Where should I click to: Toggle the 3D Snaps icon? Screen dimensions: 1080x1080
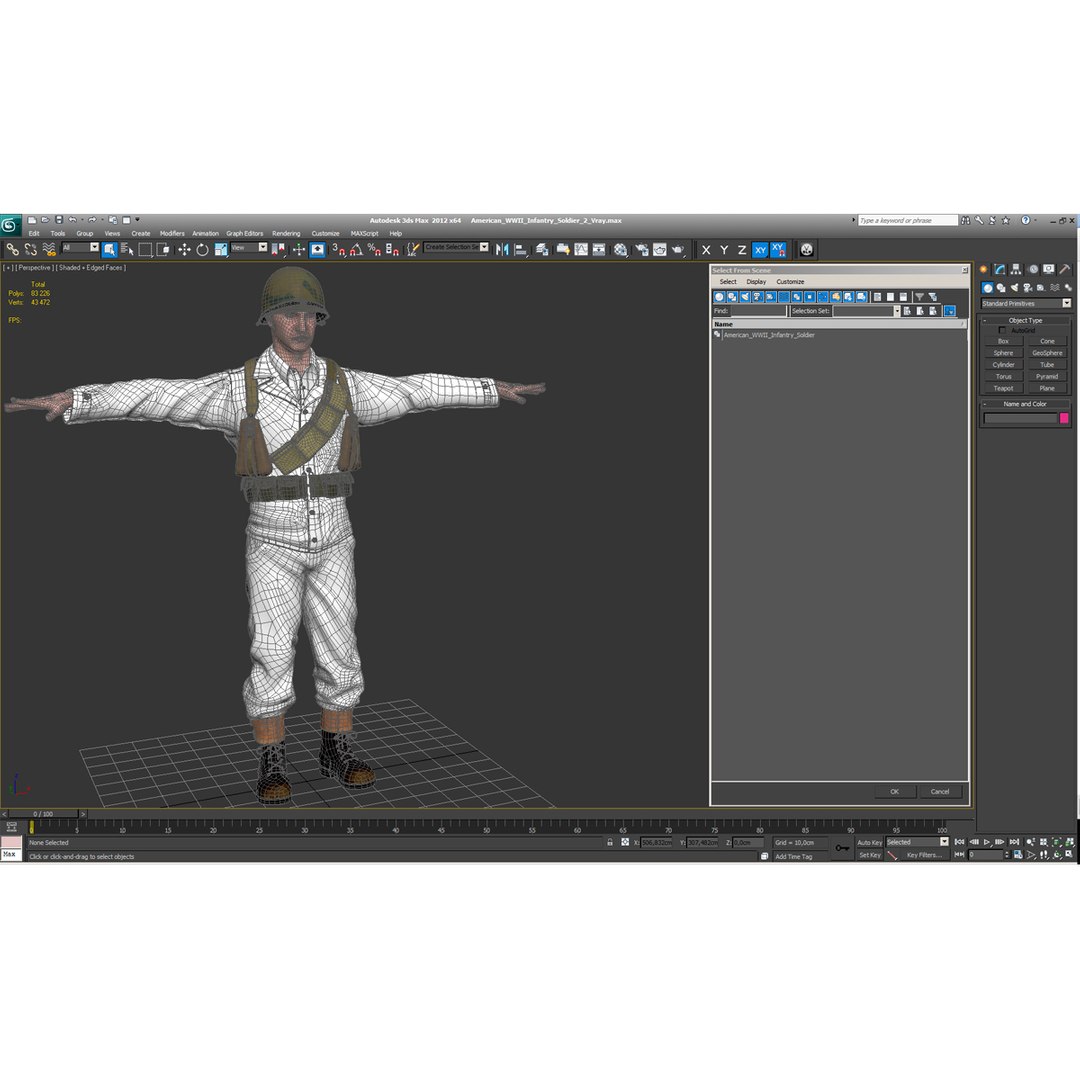tap(338, 249)
